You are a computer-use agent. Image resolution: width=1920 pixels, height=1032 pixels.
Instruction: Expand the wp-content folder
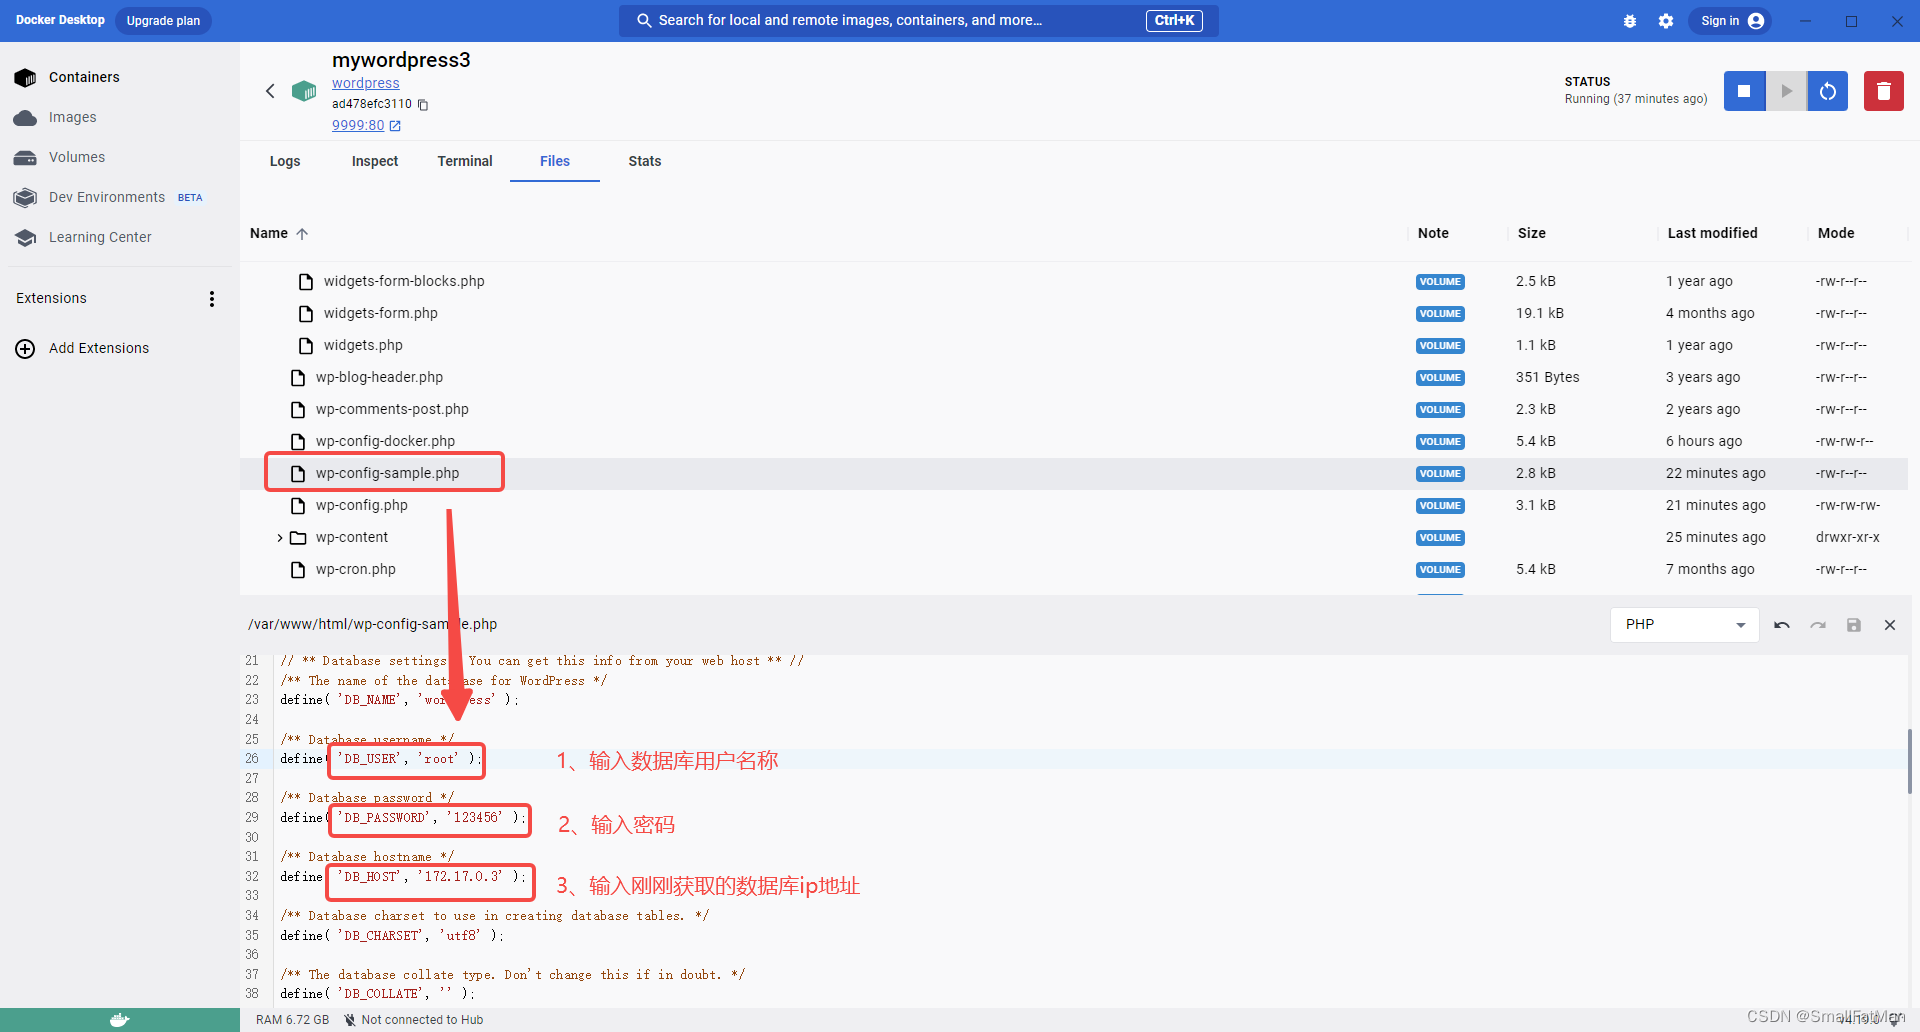(x=280, y=538)
